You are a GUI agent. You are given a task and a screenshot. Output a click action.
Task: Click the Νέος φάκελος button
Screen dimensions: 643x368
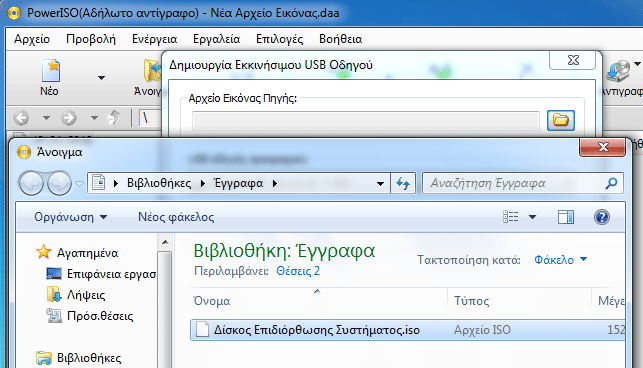(176, 217)
